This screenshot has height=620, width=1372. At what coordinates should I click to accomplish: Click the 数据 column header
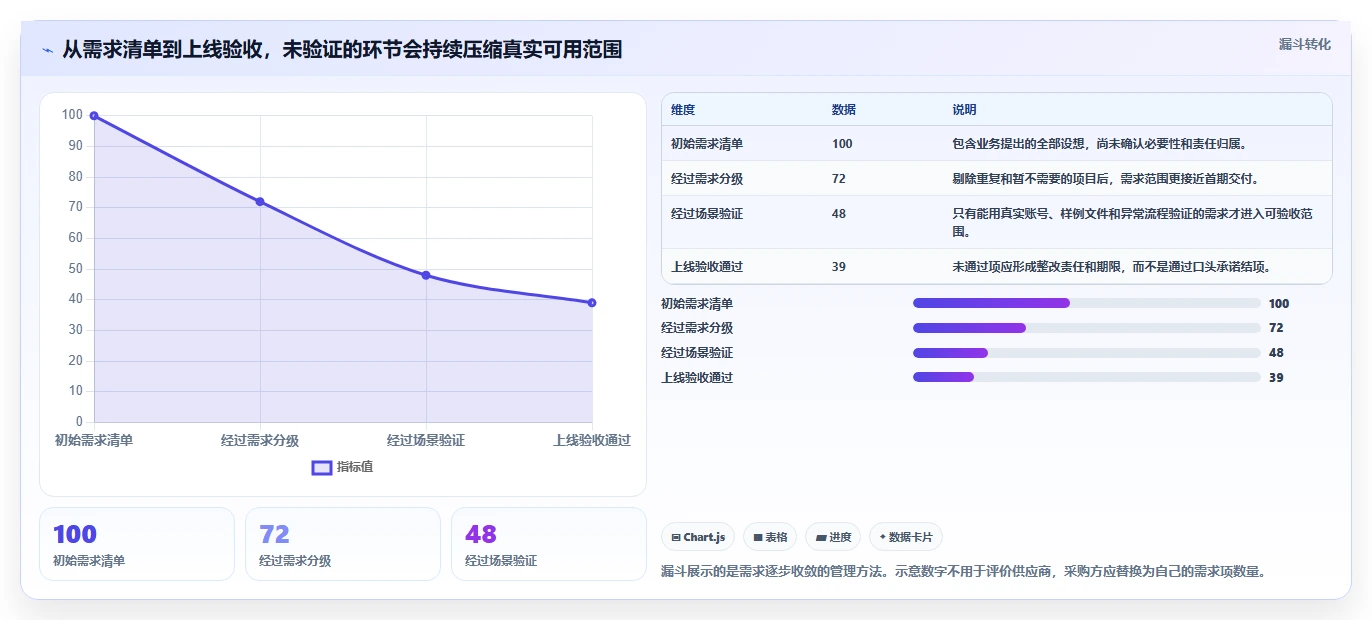coord(844,110)
